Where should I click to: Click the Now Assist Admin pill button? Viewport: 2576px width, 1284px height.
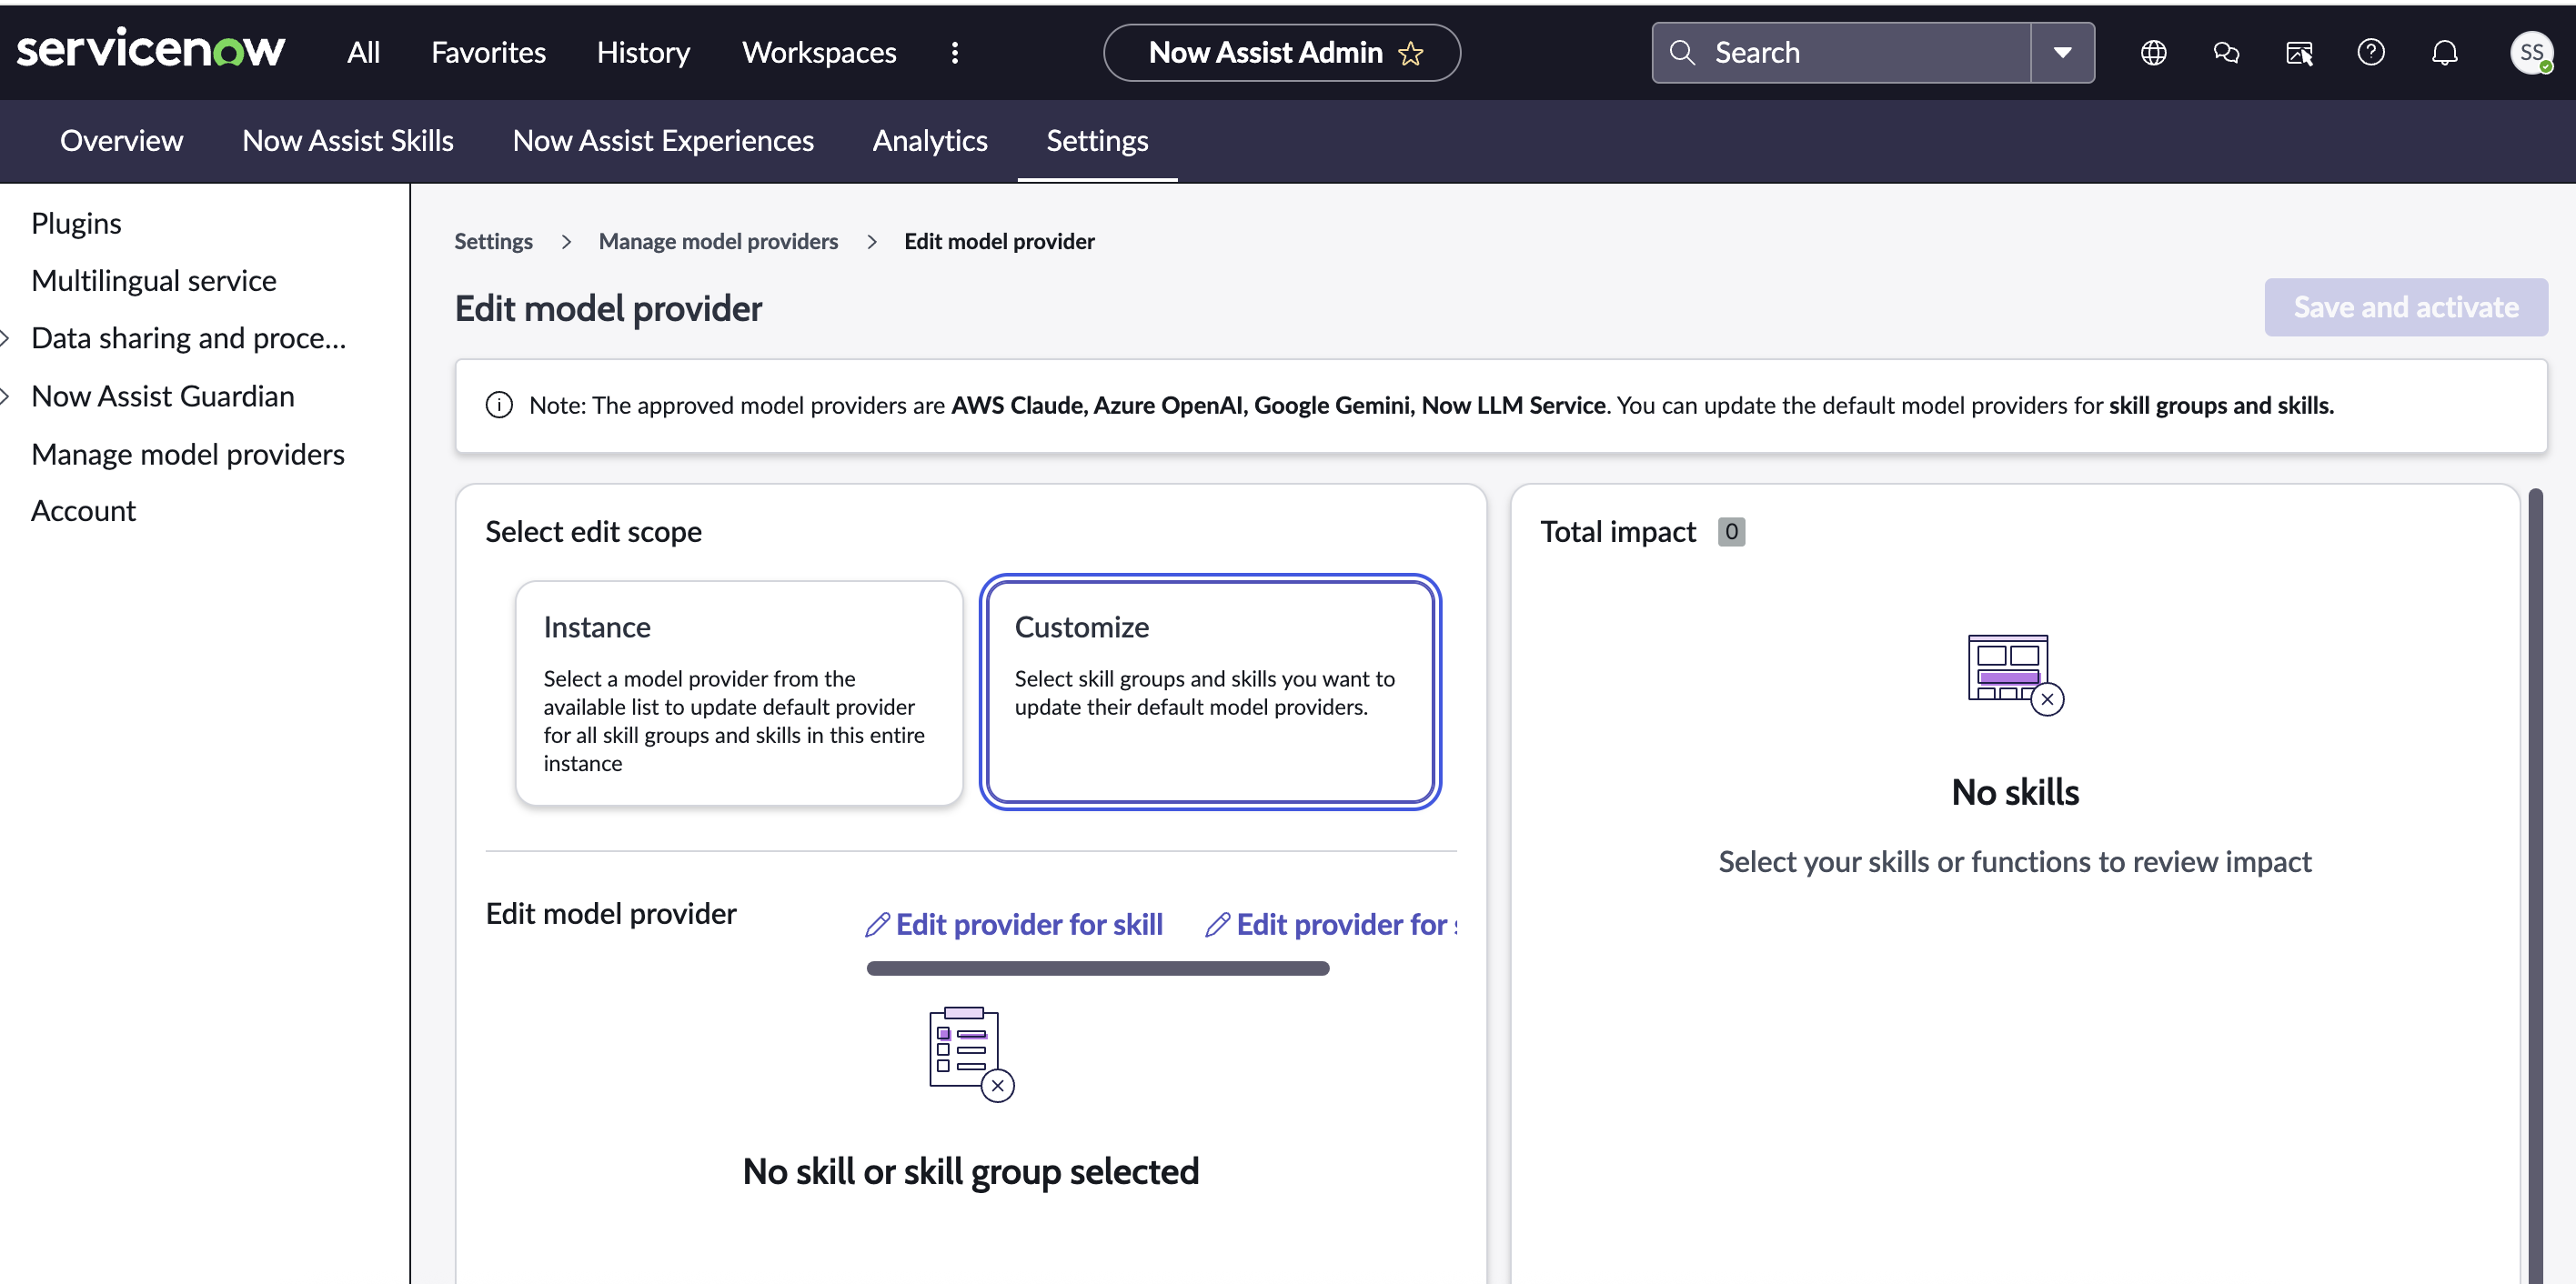1281,53
